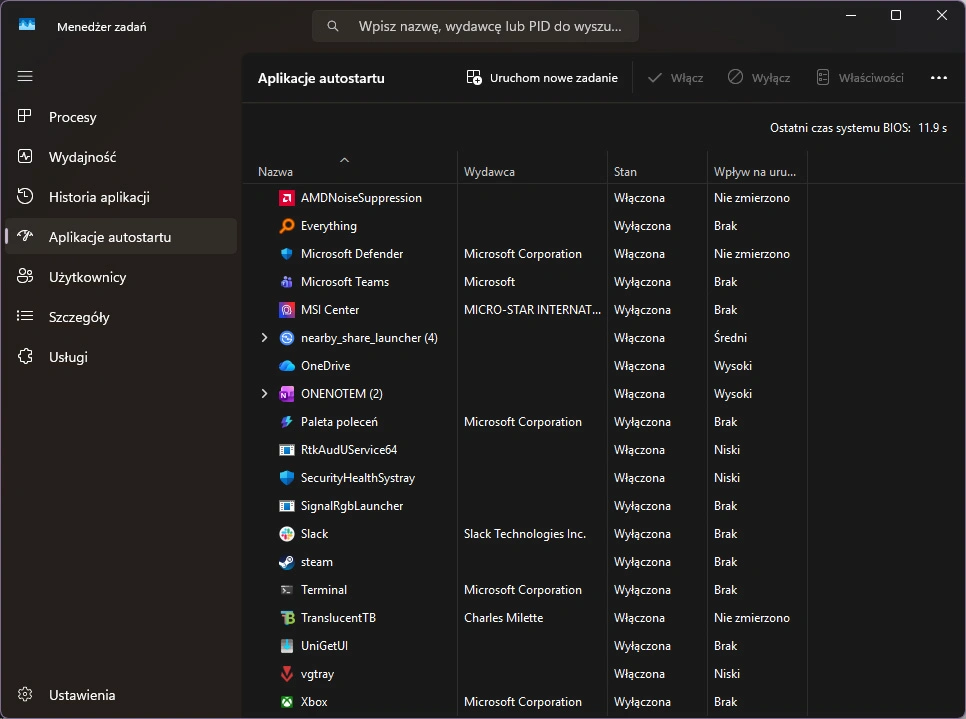The height and width of the screenshot is (719, 966).
Task: Click the search input field
Action: (x=490, y=27)
